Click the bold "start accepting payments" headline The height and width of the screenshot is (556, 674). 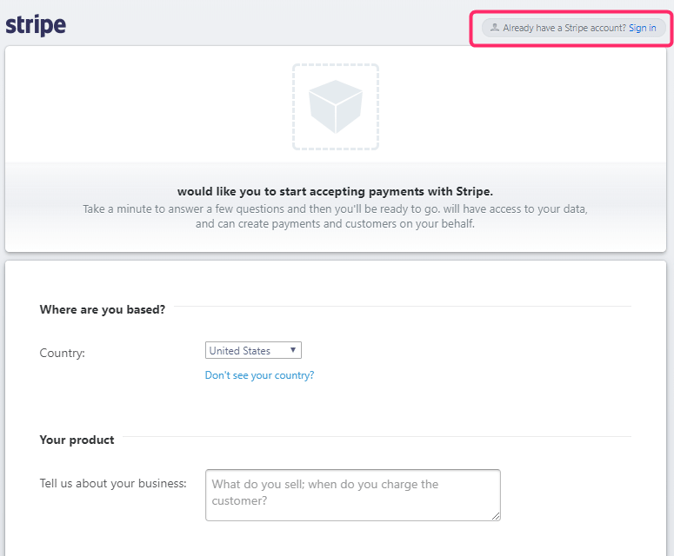pos(335,191)
